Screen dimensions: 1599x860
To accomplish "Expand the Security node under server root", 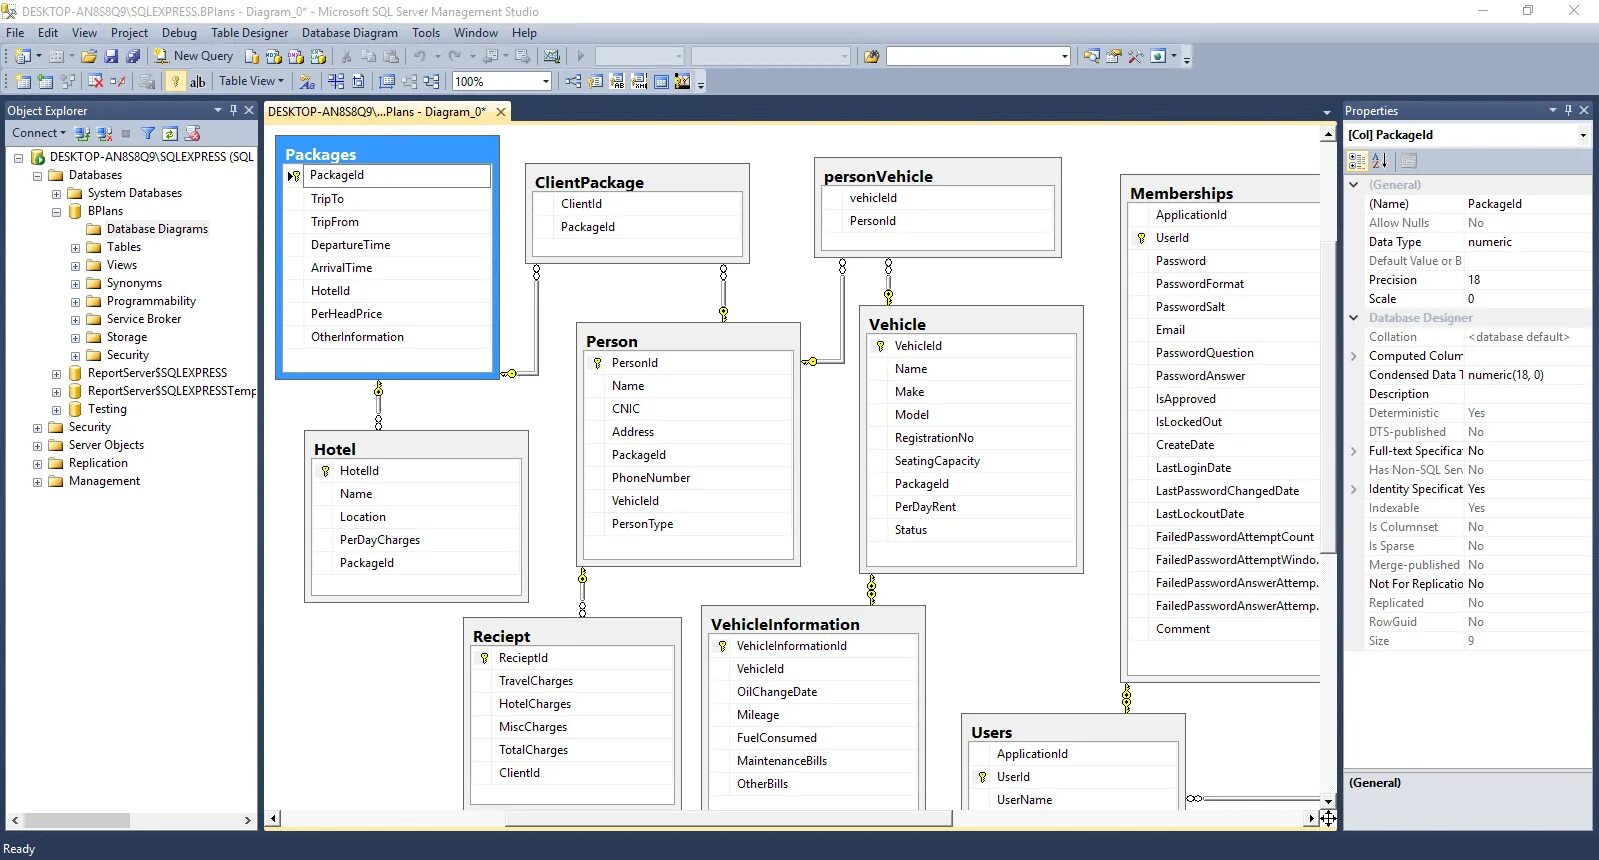I will (x=37, y=428).
